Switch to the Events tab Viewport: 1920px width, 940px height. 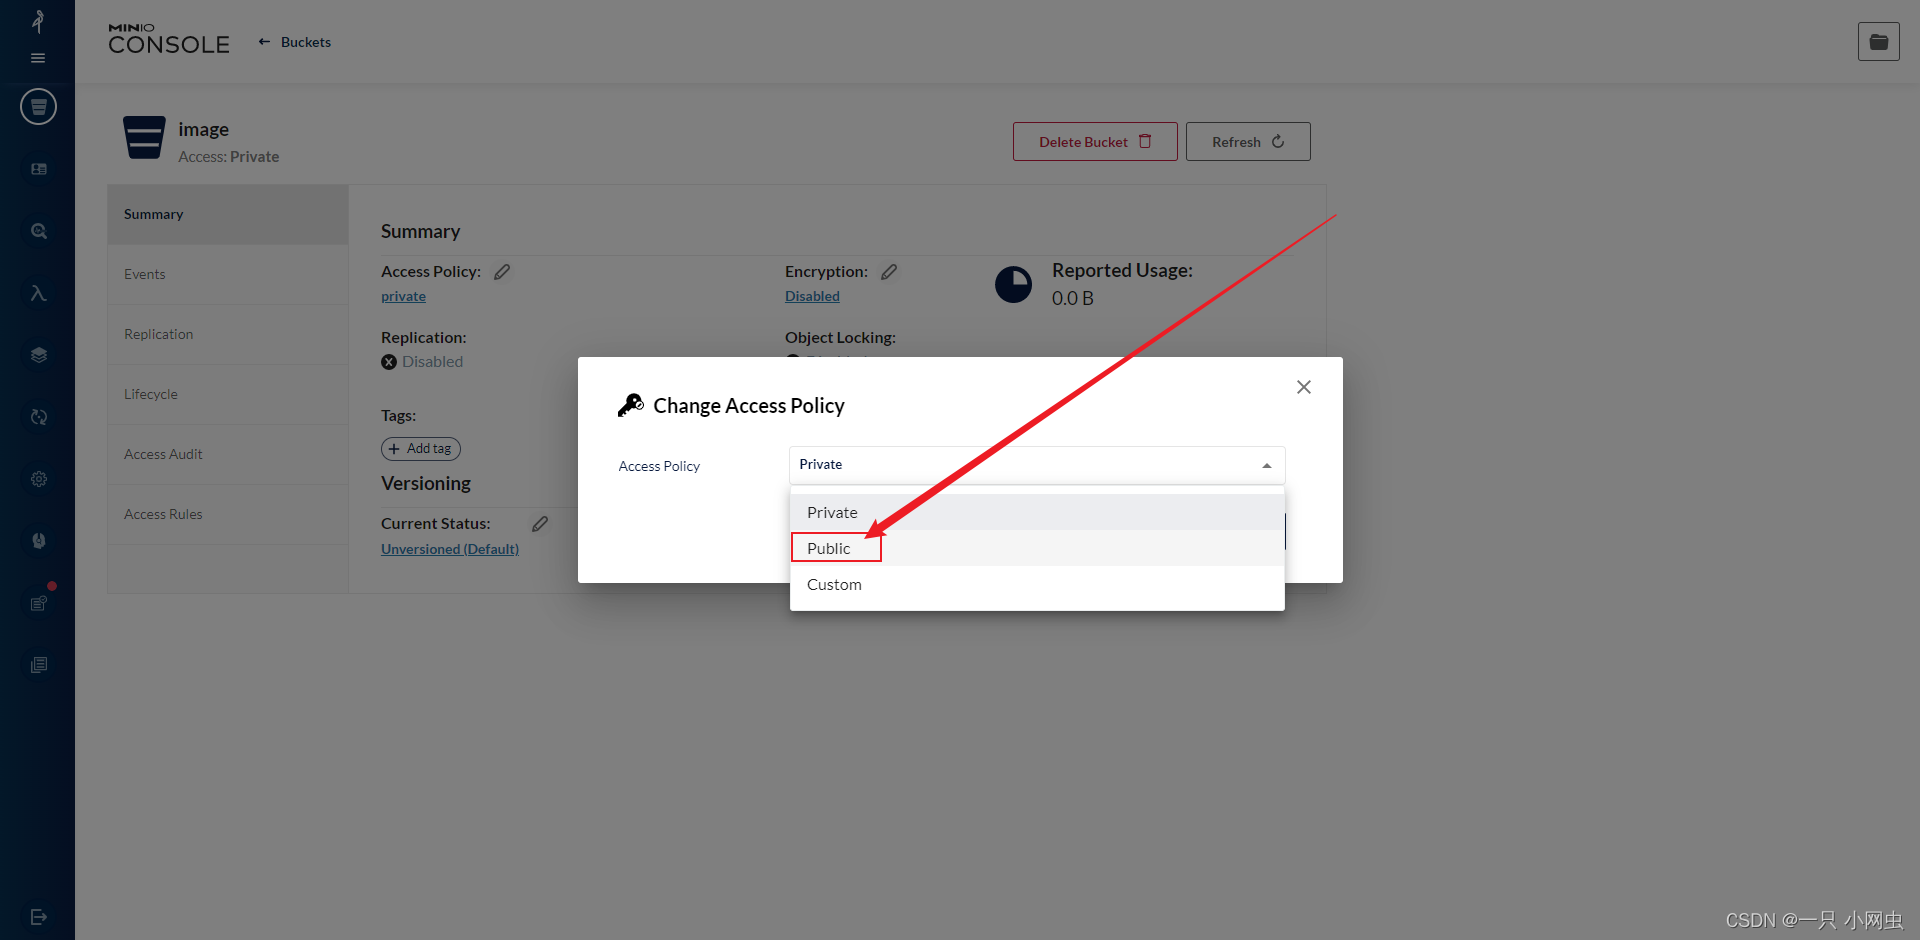tap(228, 275)
